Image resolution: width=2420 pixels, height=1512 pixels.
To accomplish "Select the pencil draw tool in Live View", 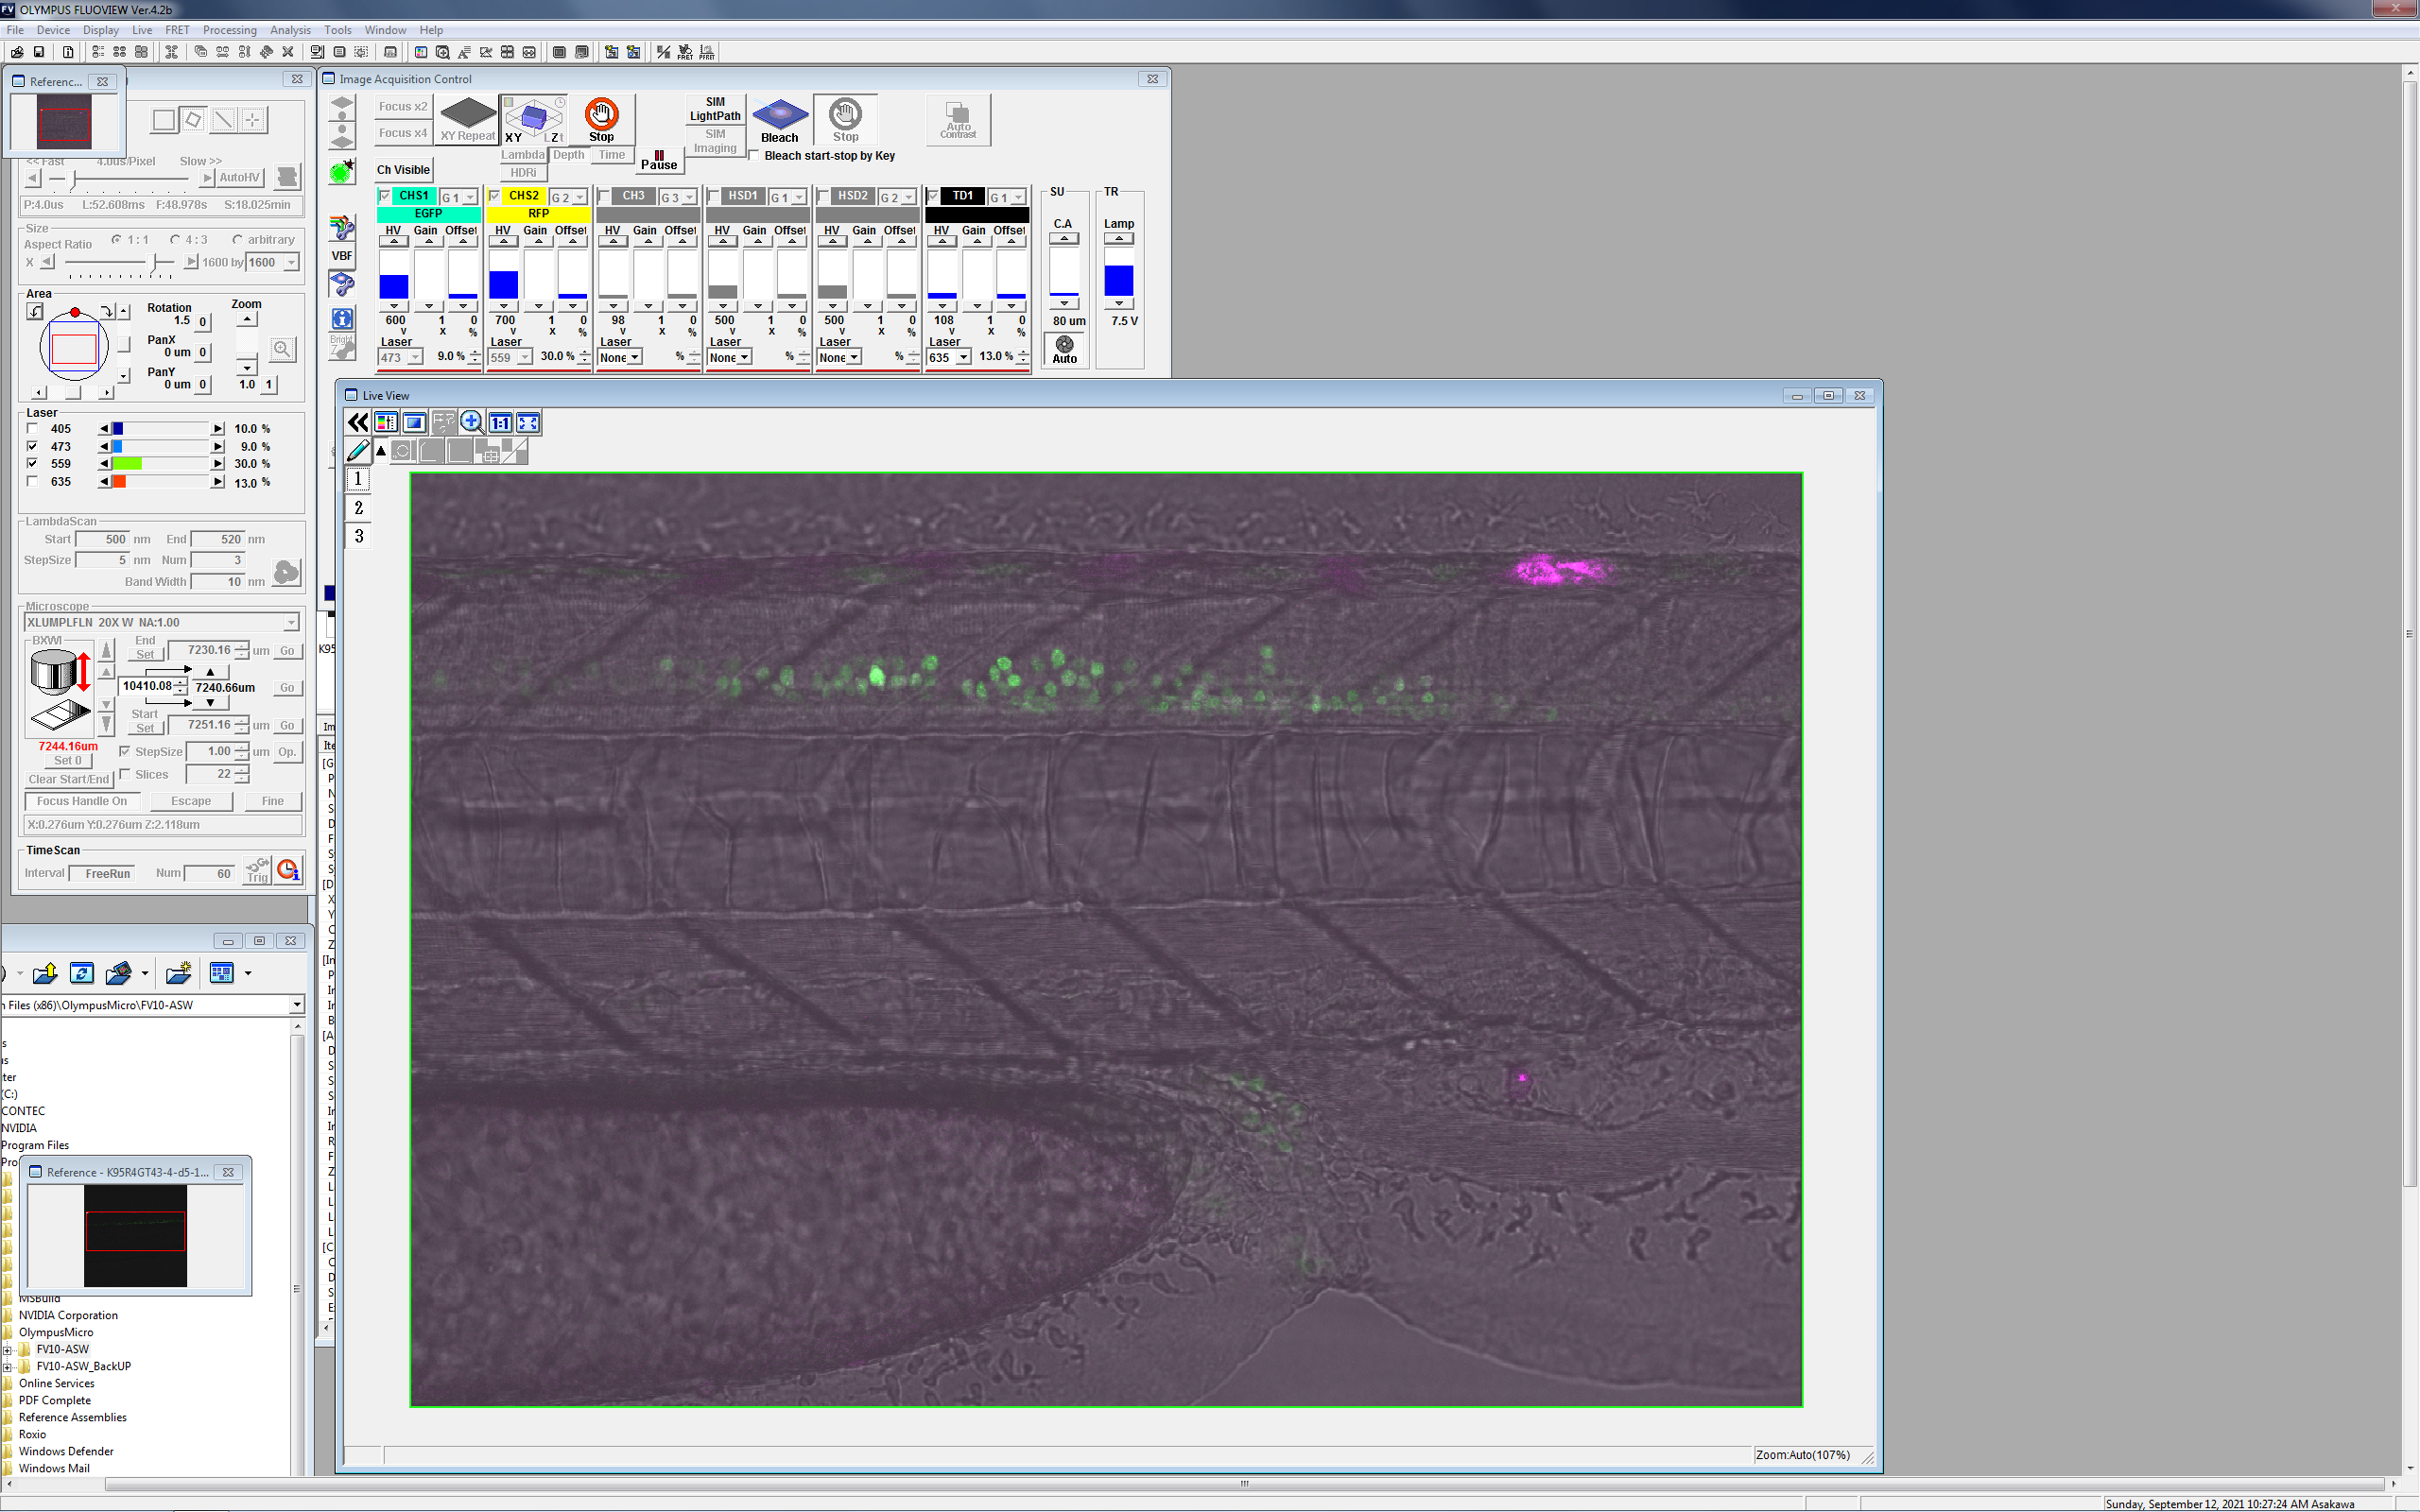I will point(358,451).
